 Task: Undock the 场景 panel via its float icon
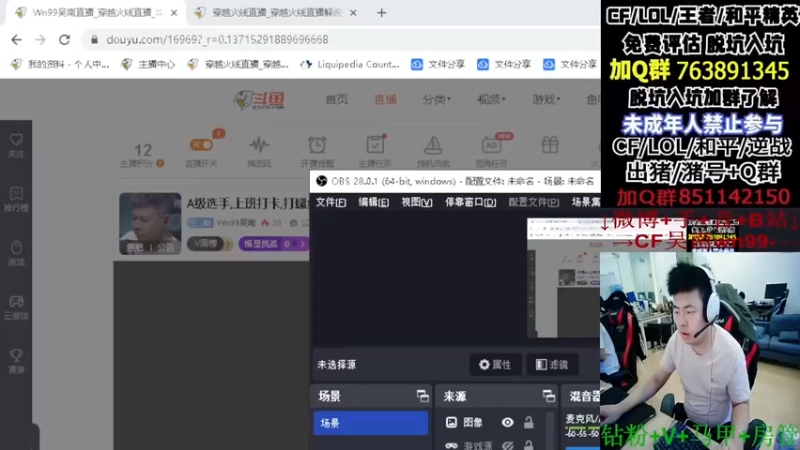point(422,396)
